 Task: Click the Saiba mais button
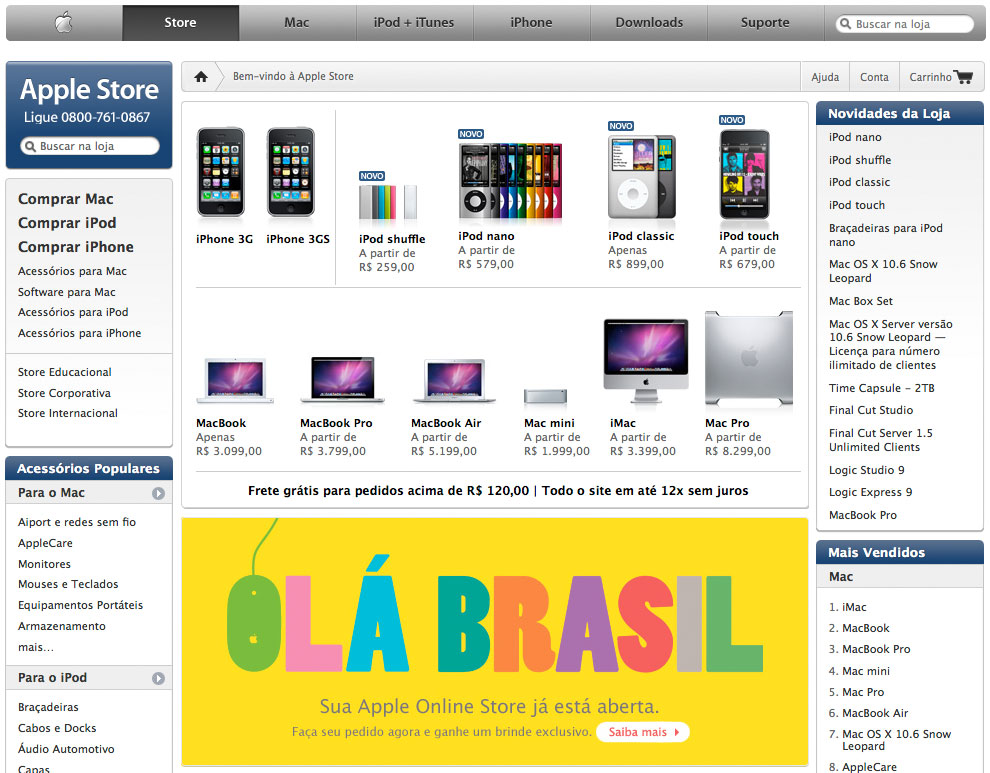[643, 732]
